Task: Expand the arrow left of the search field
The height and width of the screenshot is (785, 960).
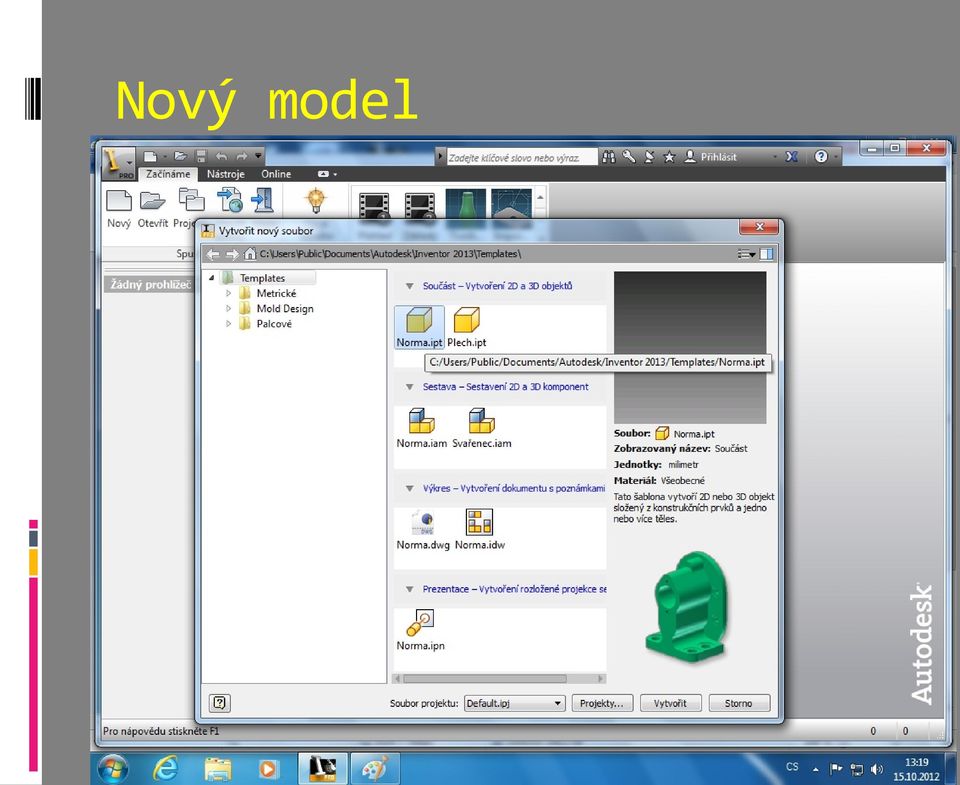Action: click(x=440, y=157)
